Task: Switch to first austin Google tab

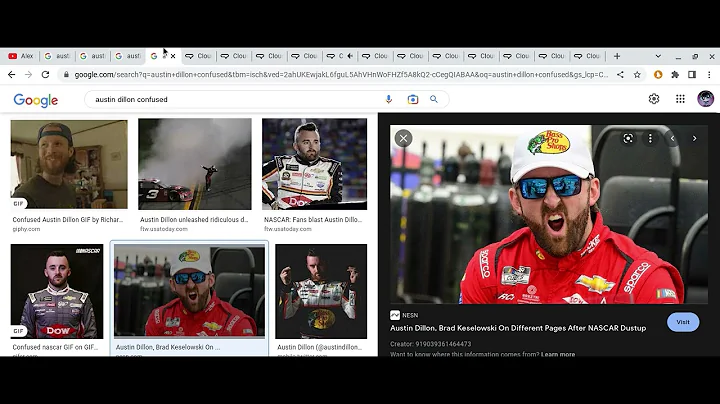Action: pos(57,56)
